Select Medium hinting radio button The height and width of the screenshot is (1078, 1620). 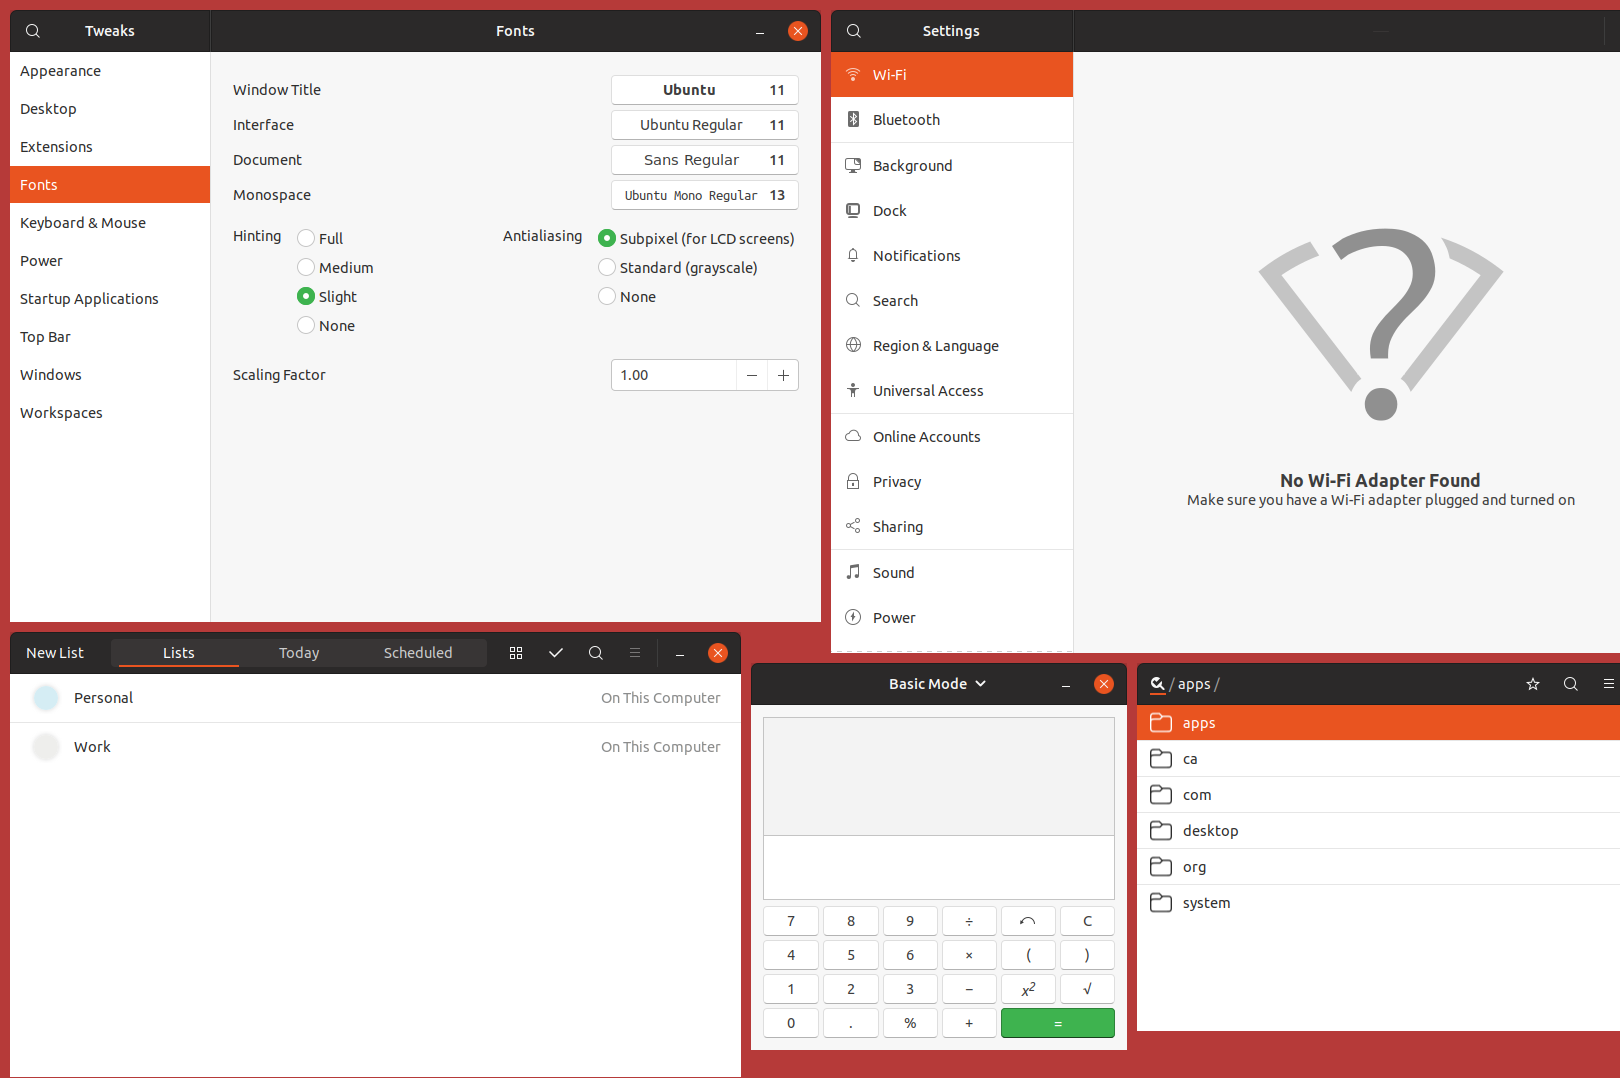(306, 267)
